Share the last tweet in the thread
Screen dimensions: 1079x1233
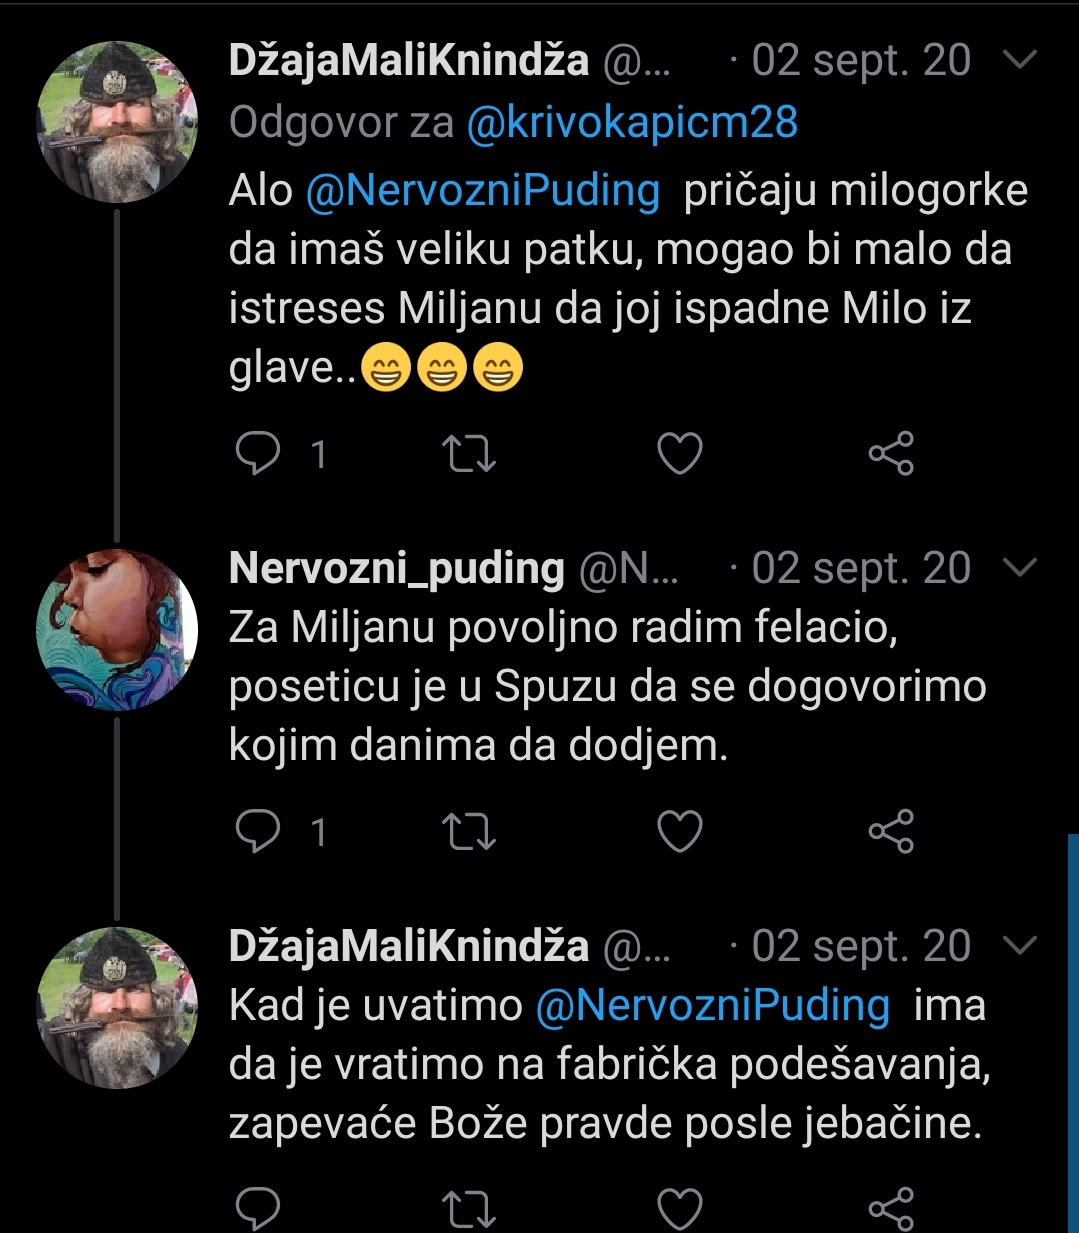pyautogui.click(x=891, y=1208)
